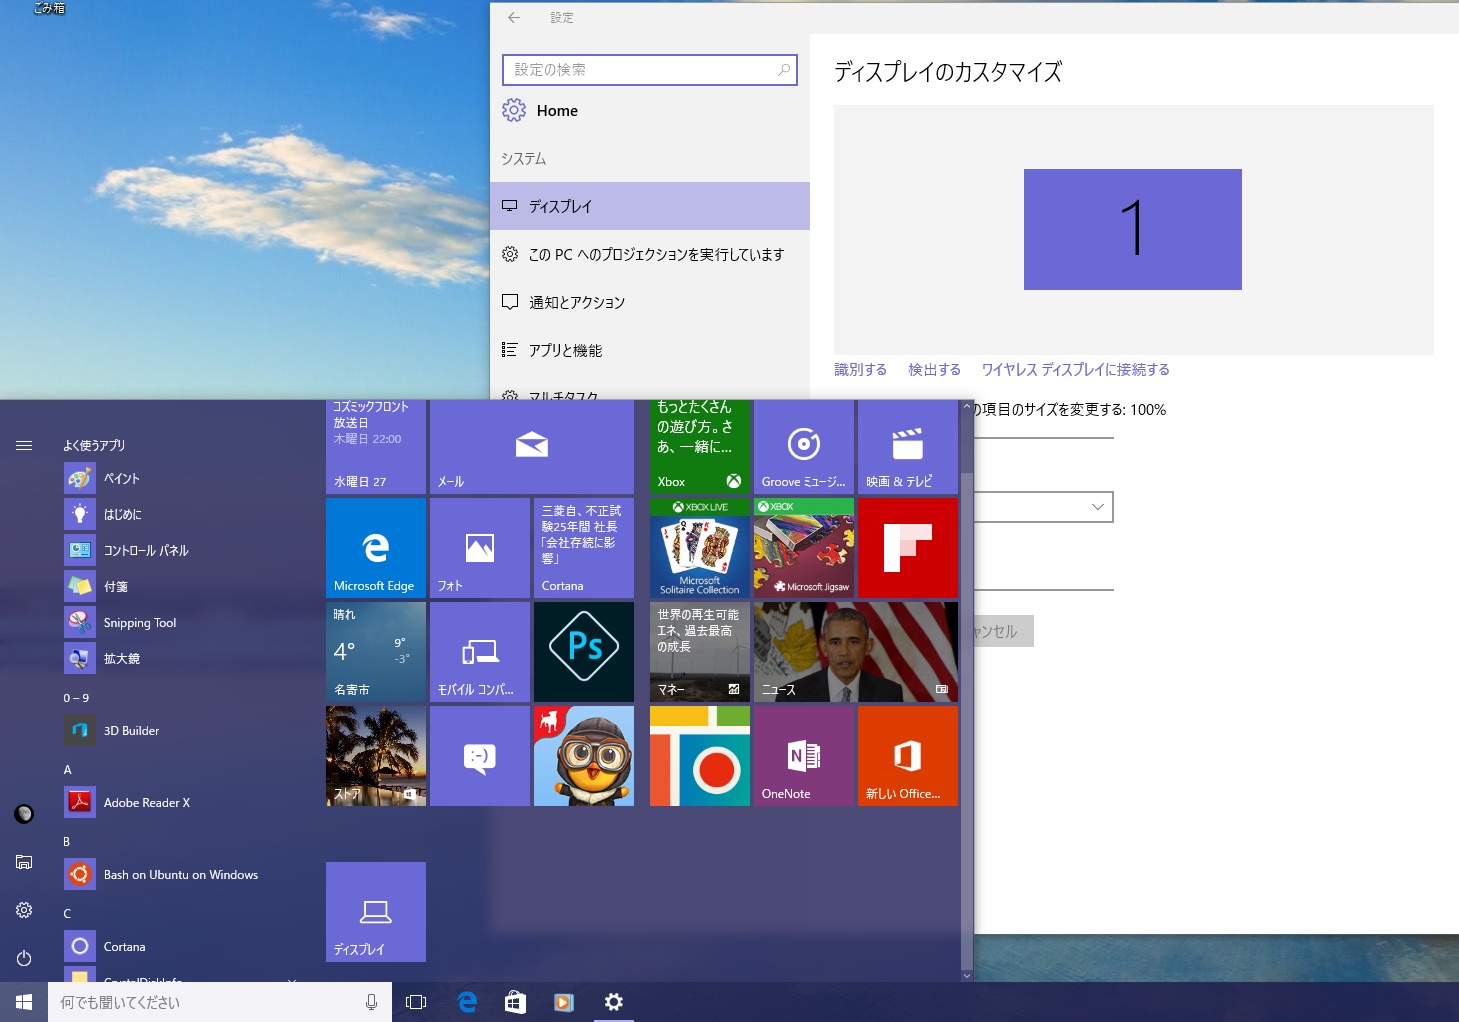The height and width of the screenshot is (1022, 1459).
Task: Open the new Office tile (新しい Office)
Action: pyautogui.click(x=908, y=756)
